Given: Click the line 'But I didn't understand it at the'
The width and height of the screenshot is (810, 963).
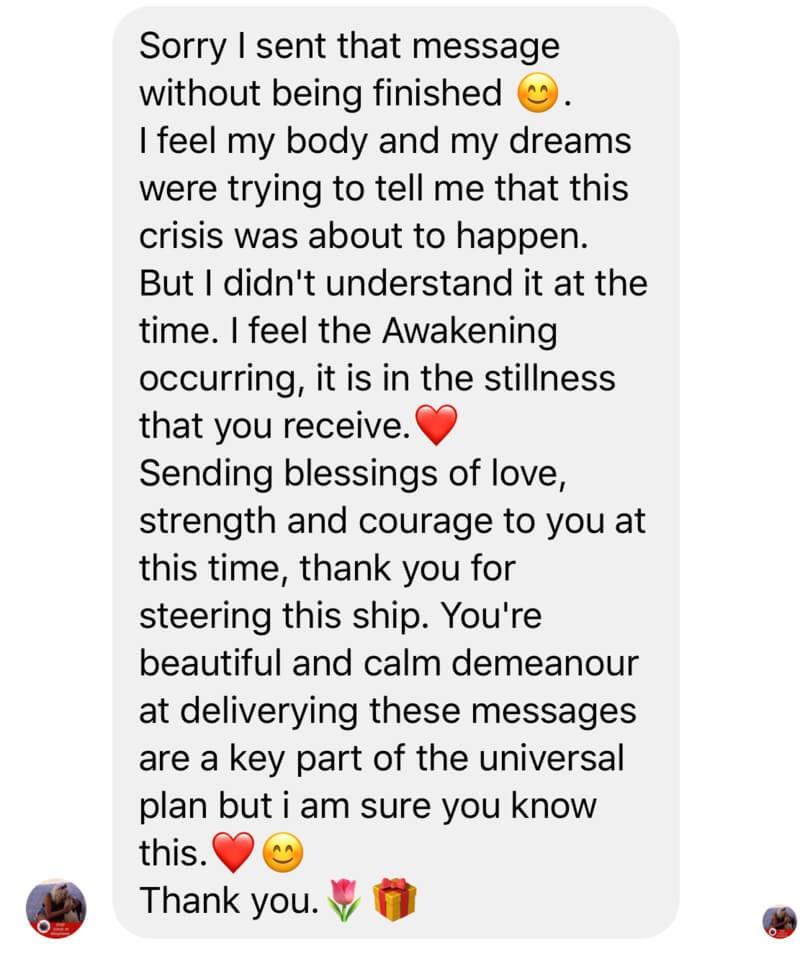Looking at the screenshot, I should coord(394,284).
